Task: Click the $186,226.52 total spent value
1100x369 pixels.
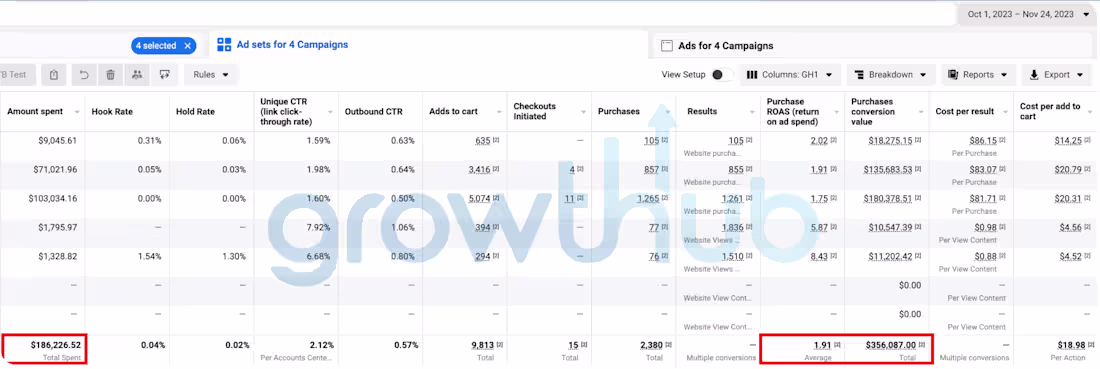Action: (55, 344)
